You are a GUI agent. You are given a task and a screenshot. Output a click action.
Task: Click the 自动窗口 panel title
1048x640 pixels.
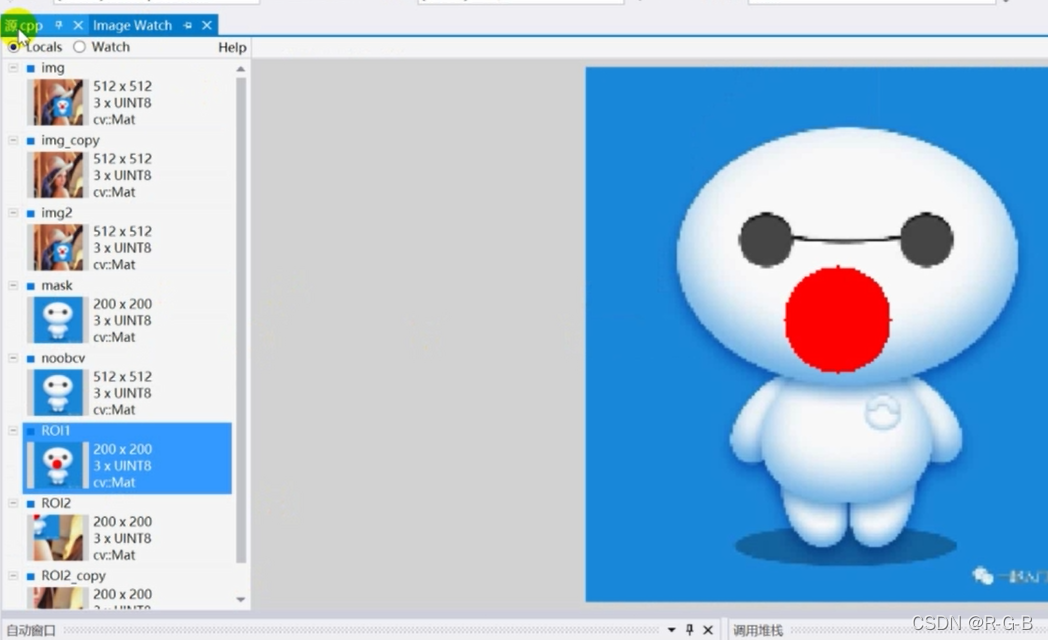(x=31, y=630)
